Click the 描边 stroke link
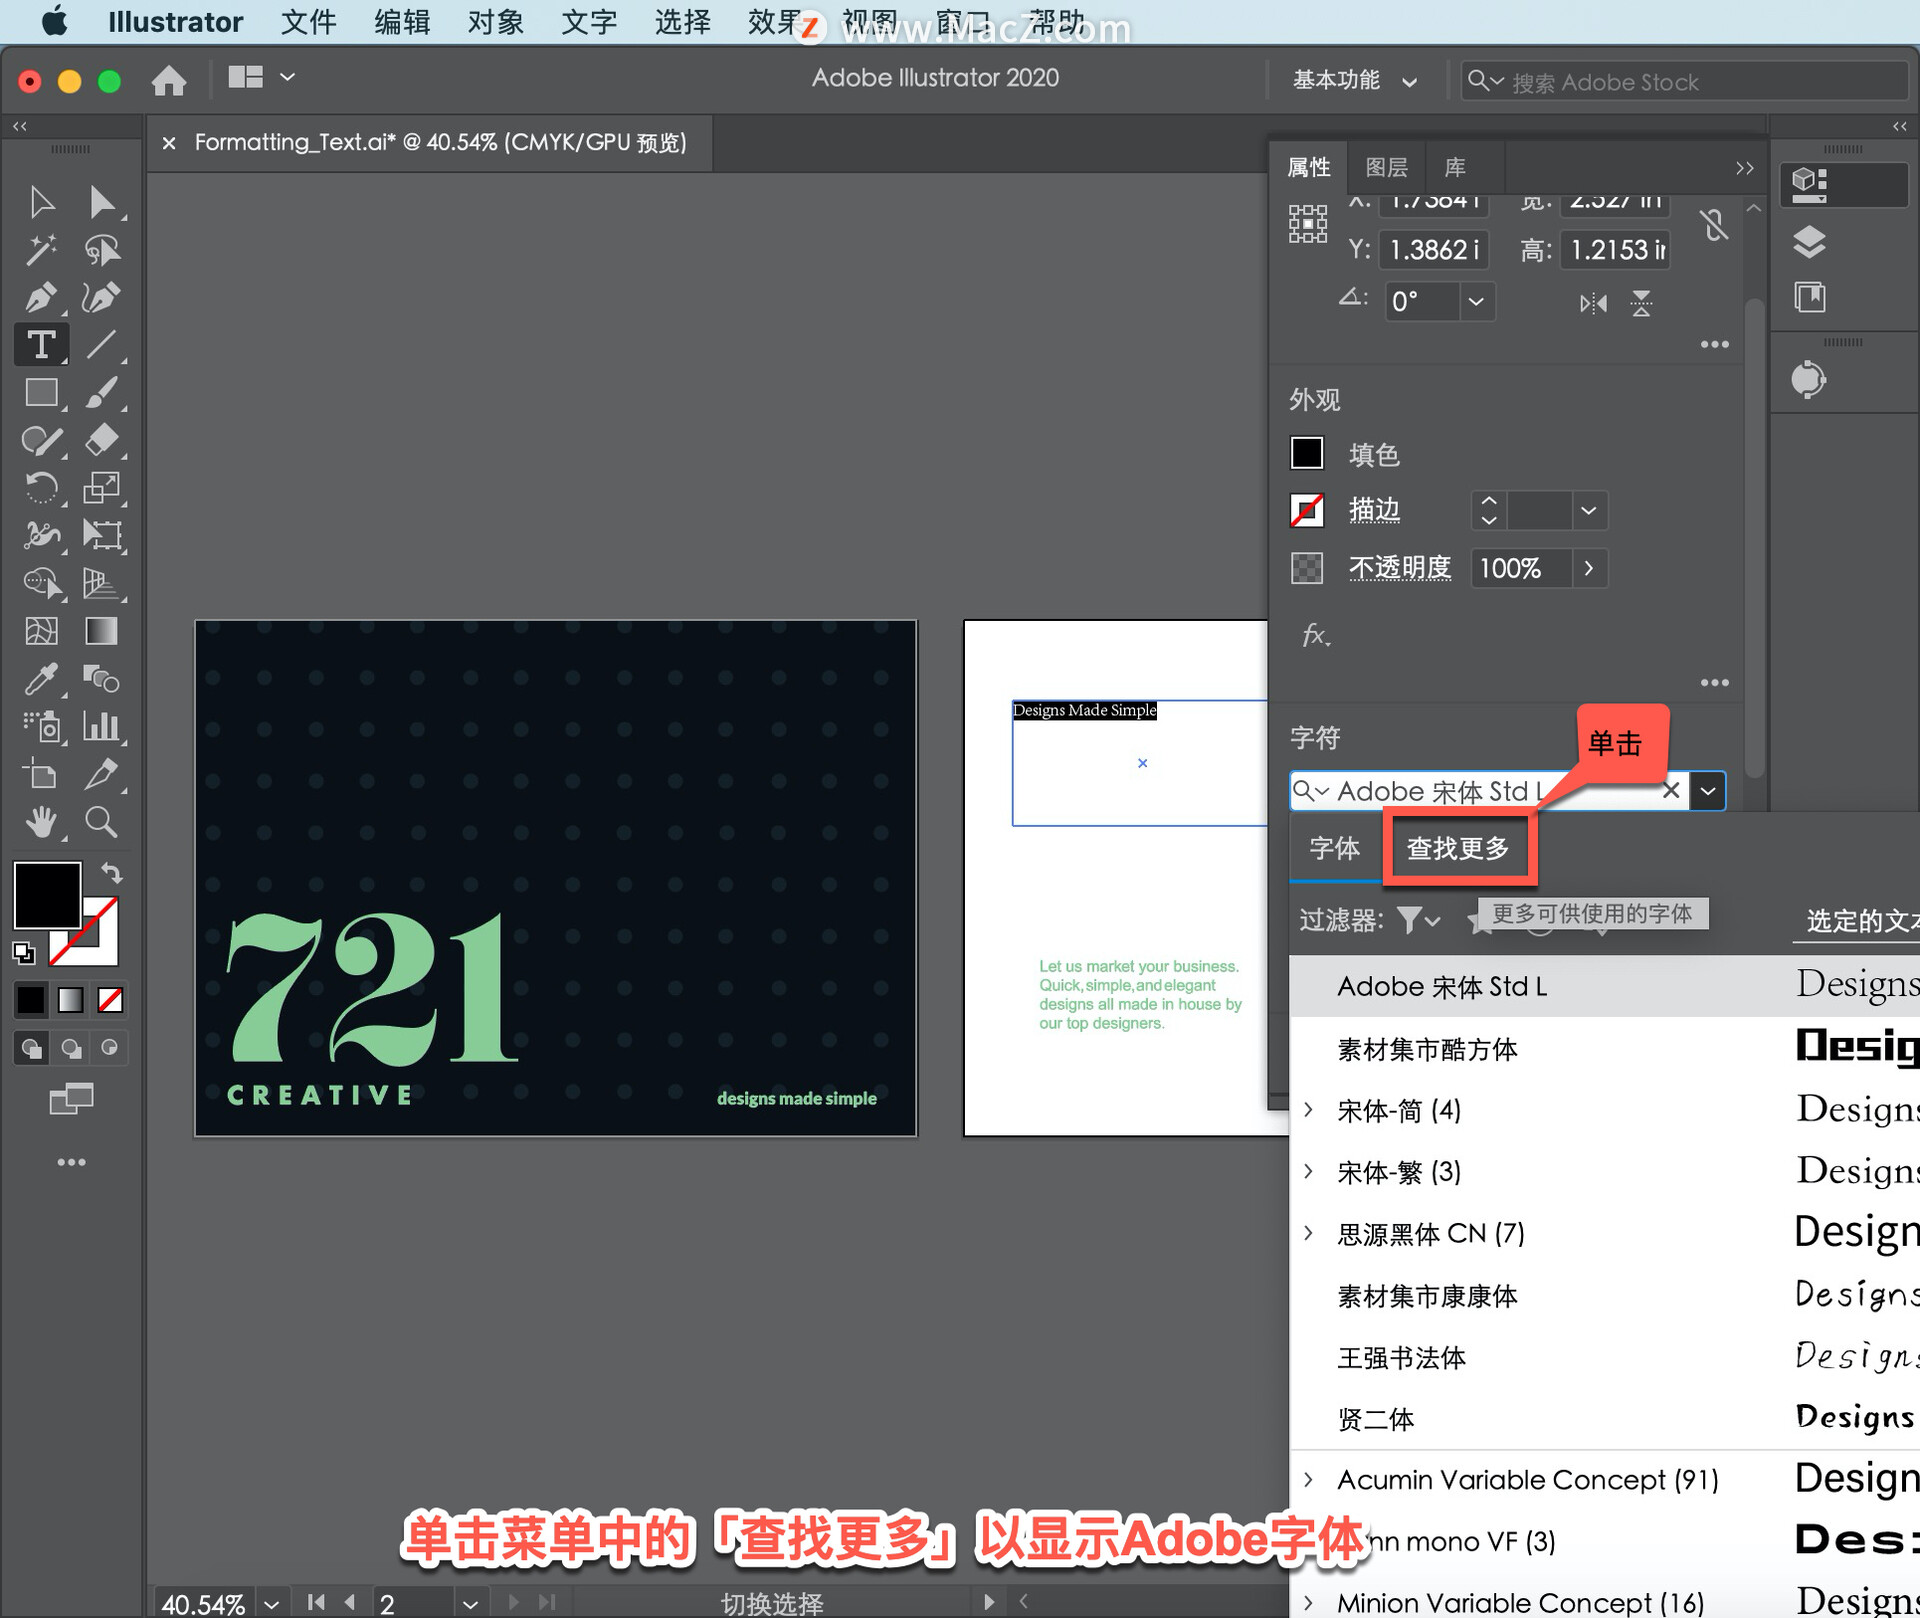Image resolution: width=1920 pixels, height=1618 pixels. 1374,510
